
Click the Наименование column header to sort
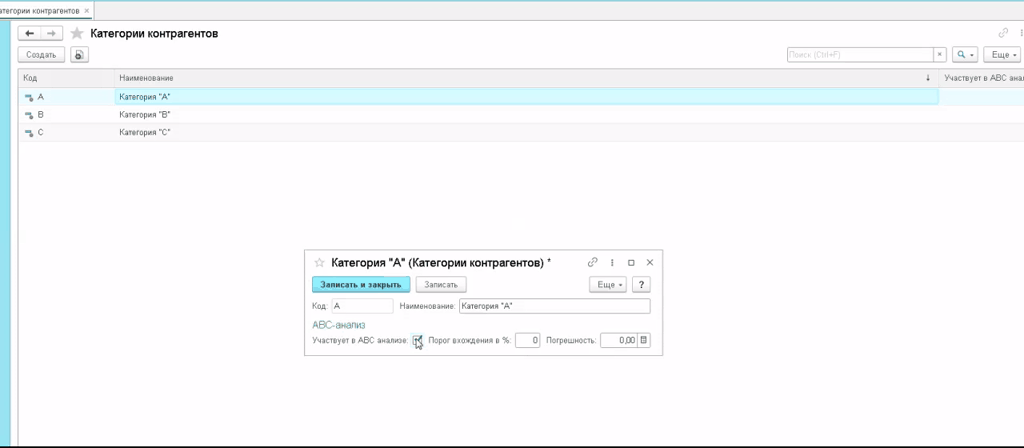click(x=146, y=78)
